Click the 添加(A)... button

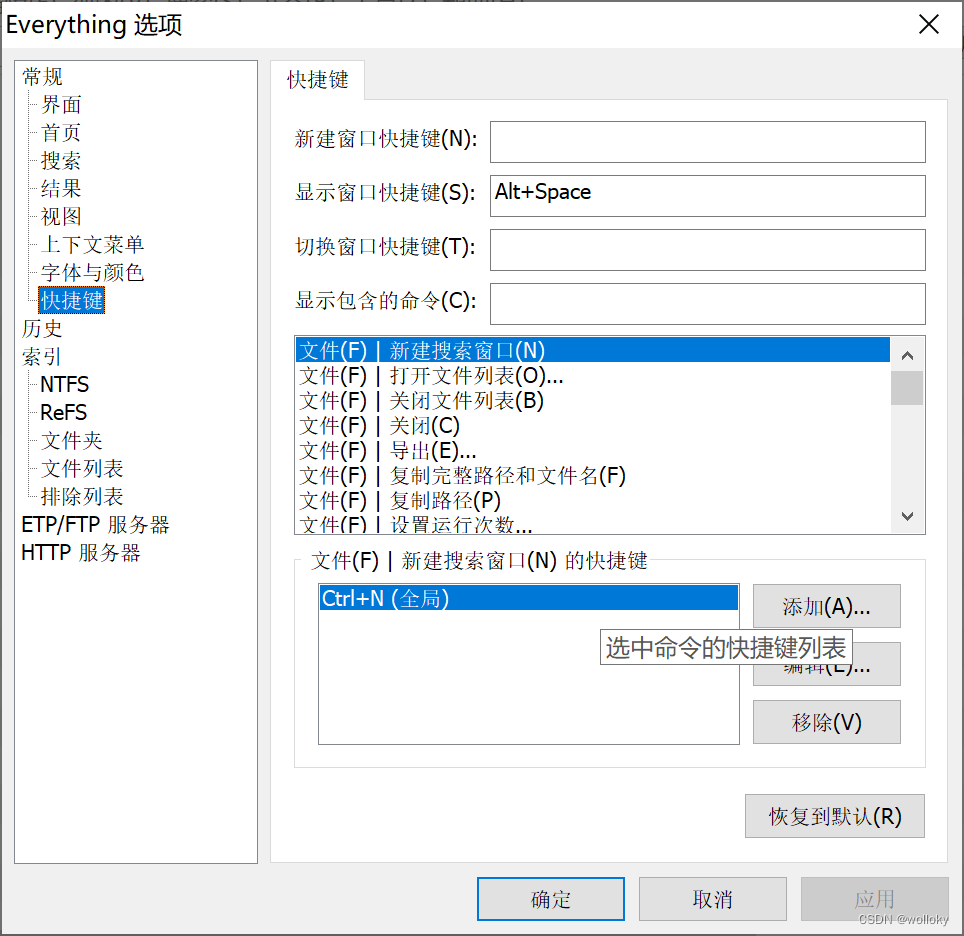pos(827,606)
